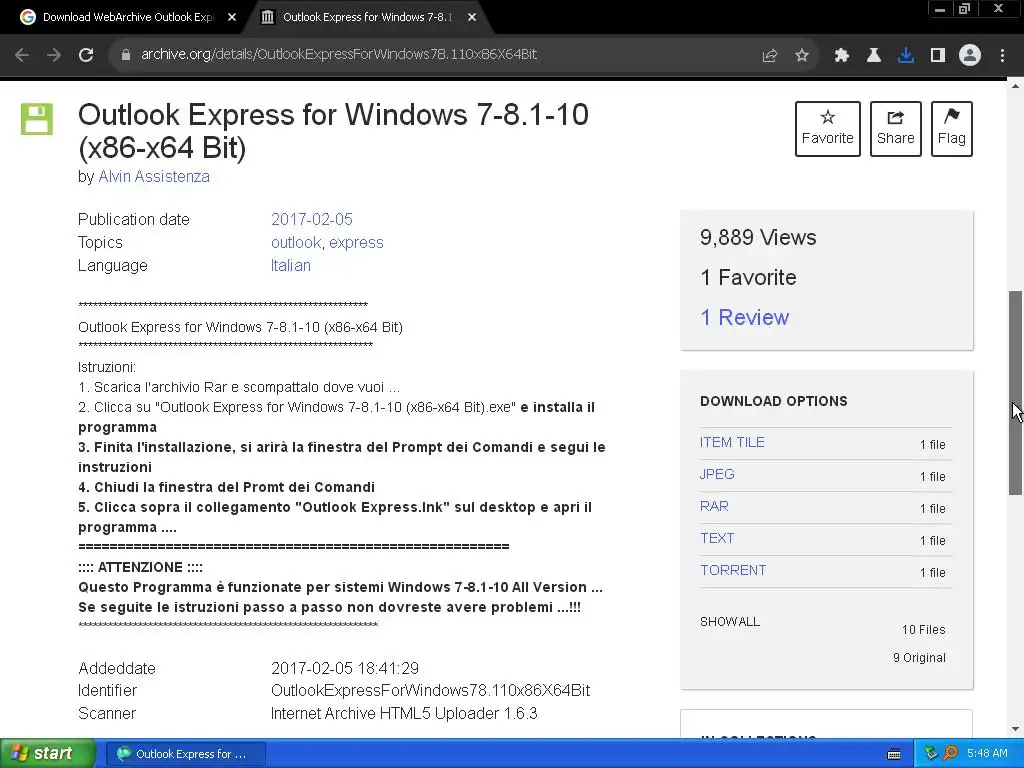Click the tray magnifier search icon

tap(950, 754)
